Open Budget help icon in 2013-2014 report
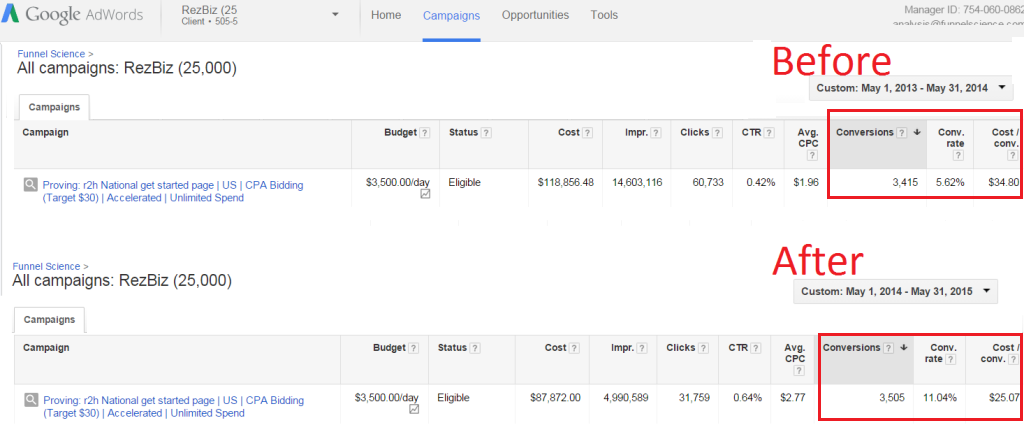The width and height of the screenshot is (1024, 425). point(424,133)
